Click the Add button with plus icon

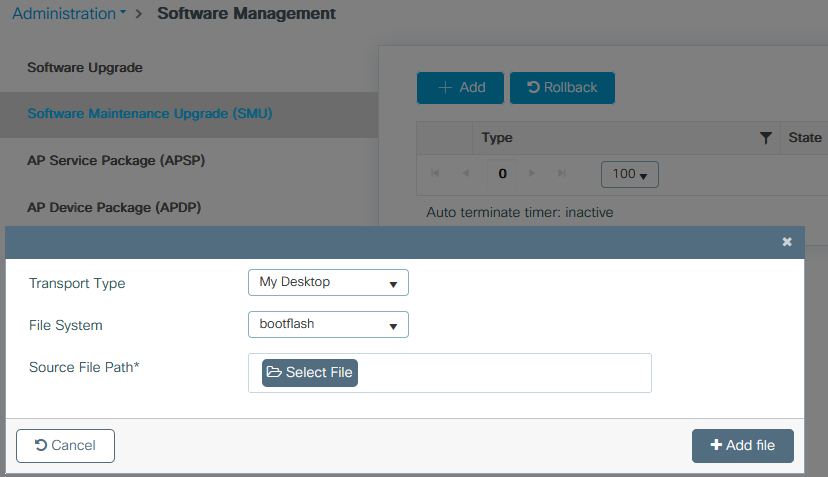460,88
